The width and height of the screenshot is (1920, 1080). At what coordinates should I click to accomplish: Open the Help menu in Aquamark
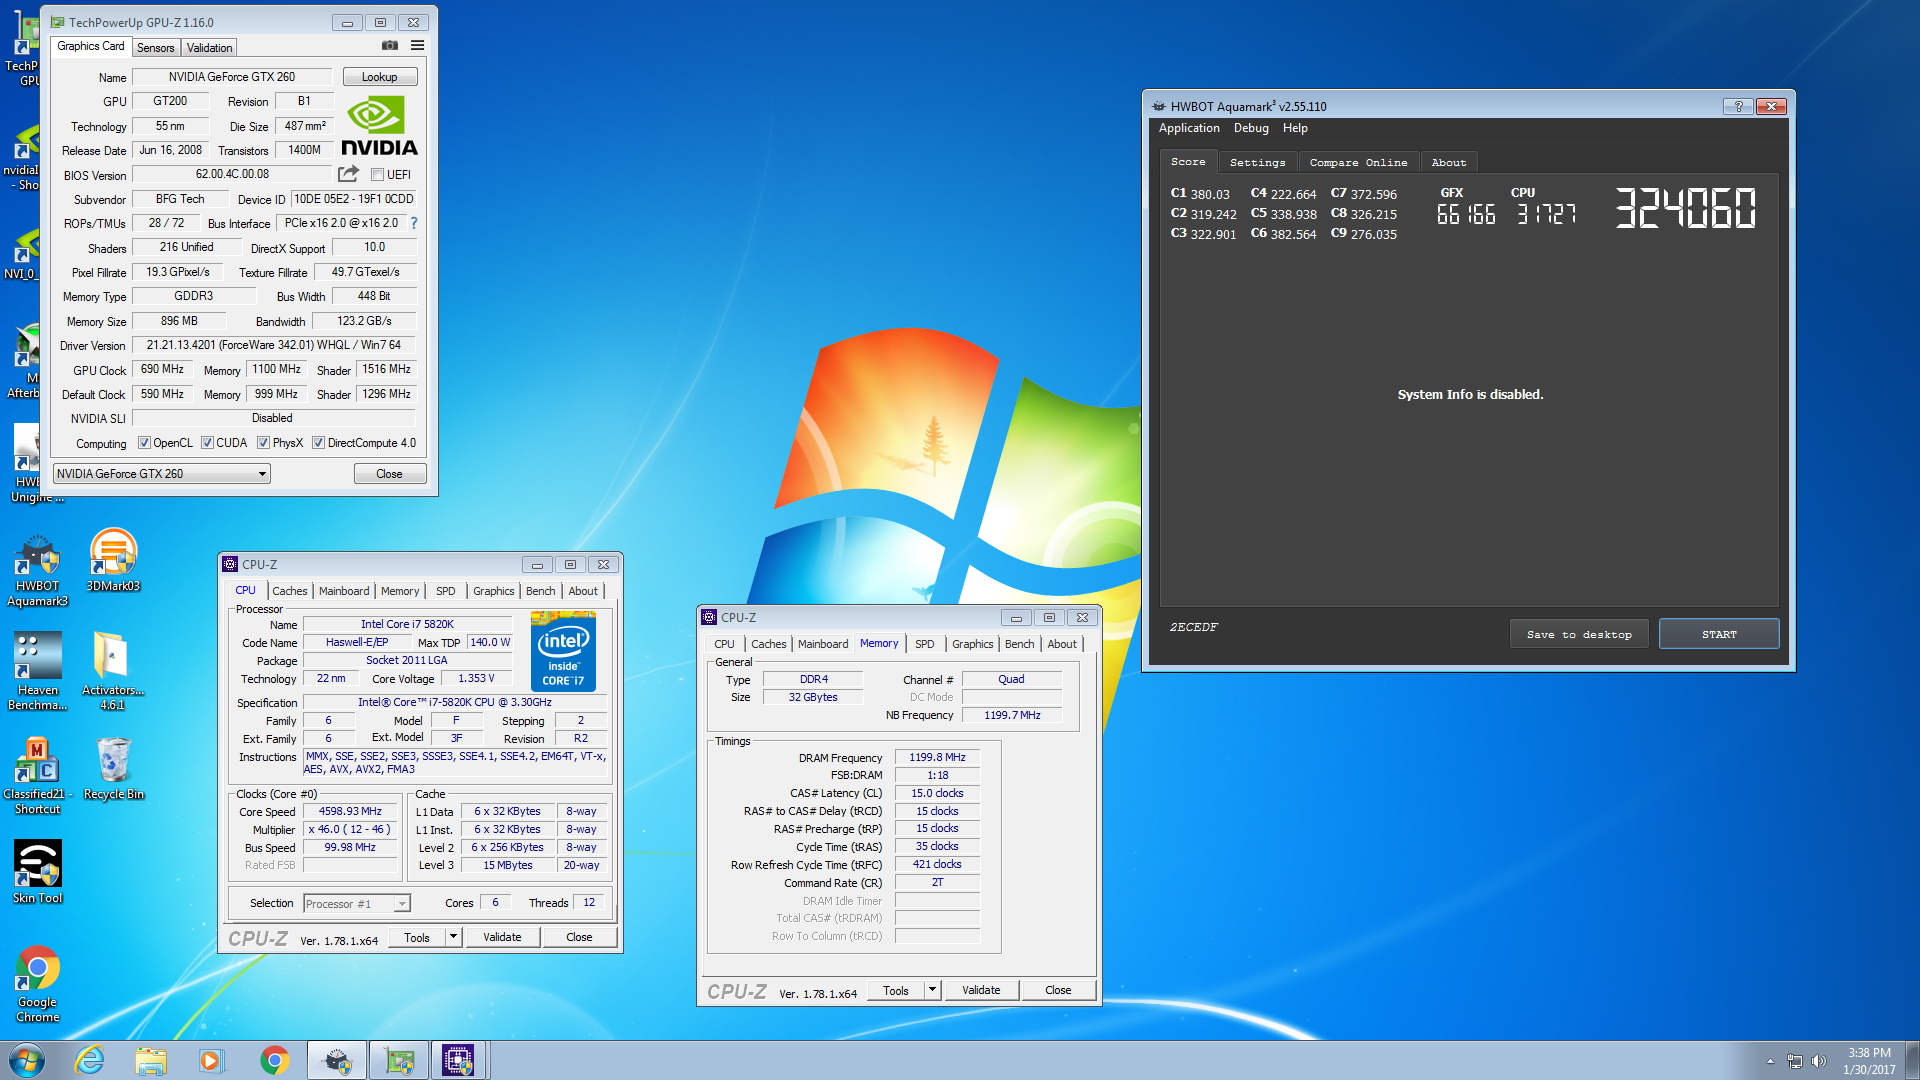click(x=1295, y=128)
